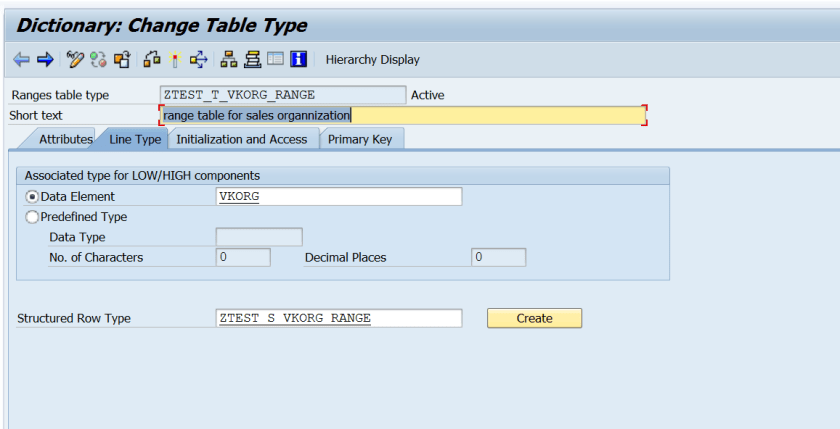
Task: Select the Line Type tab
Action: pos(135,139)
